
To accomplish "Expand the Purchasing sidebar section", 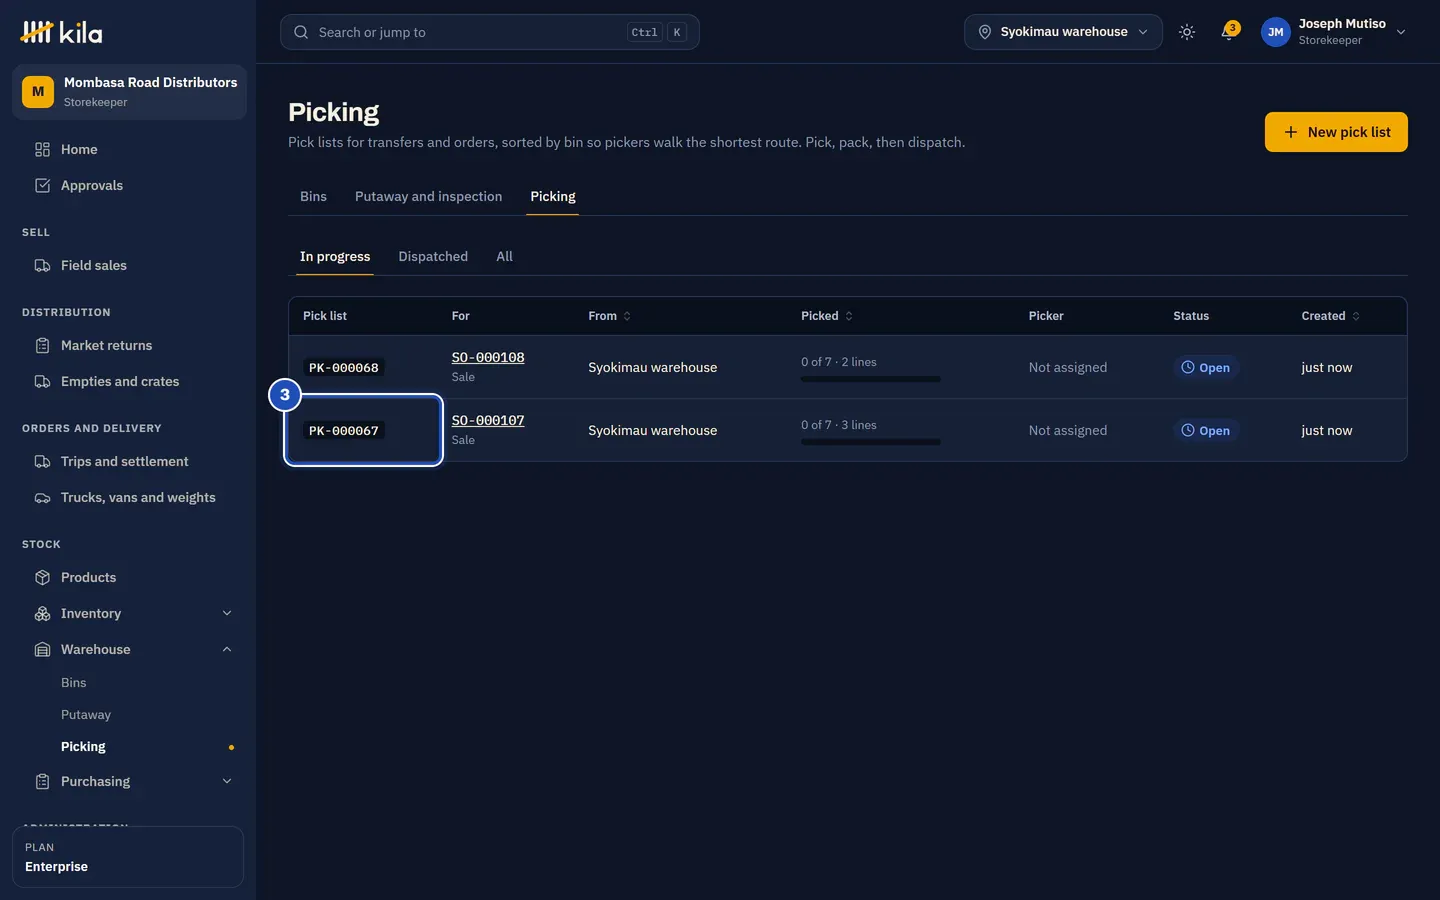I will pyautogui.click(x=227, y=782).
